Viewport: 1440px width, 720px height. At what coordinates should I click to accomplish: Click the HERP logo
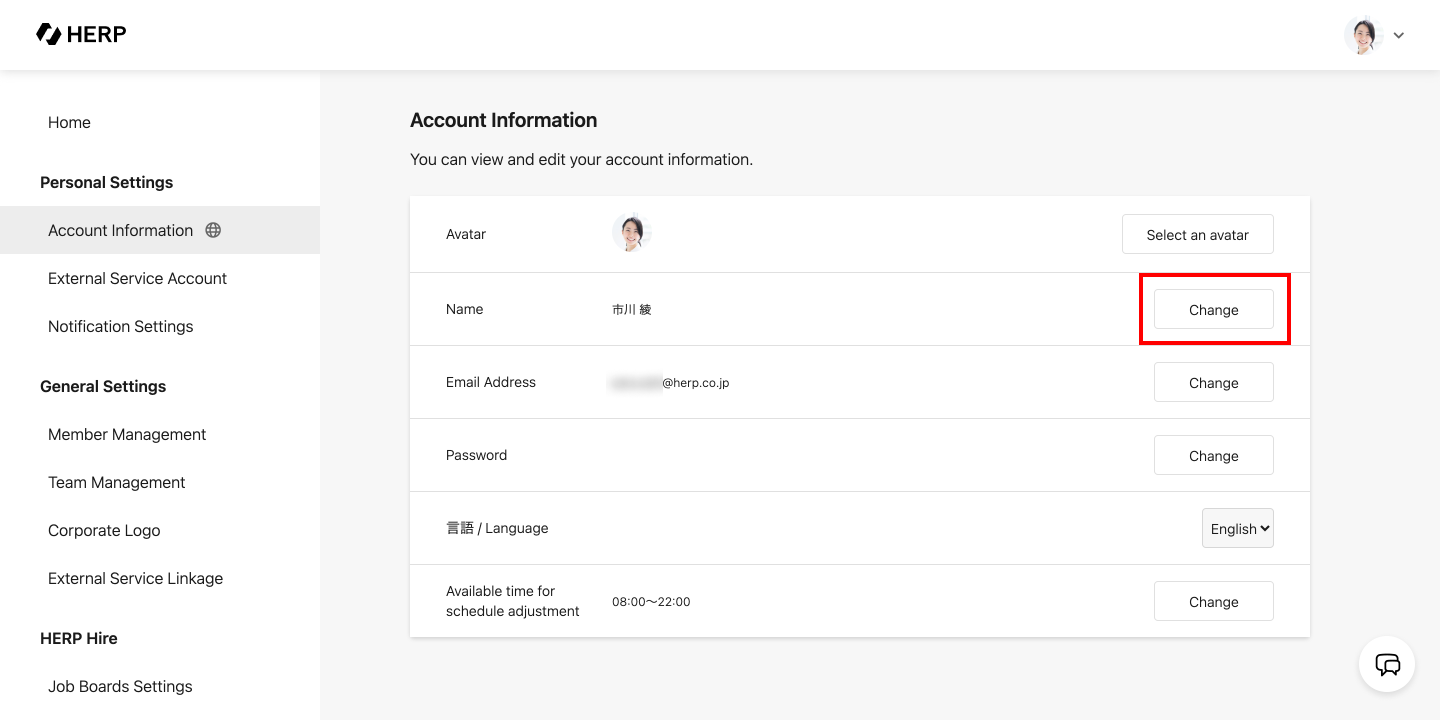[x=81, y=35]
